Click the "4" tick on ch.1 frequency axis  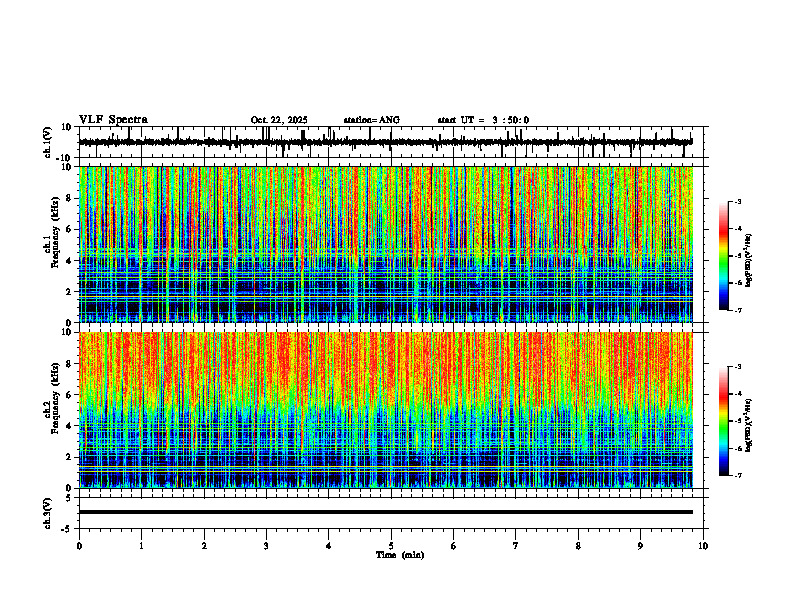click(70, 261)
